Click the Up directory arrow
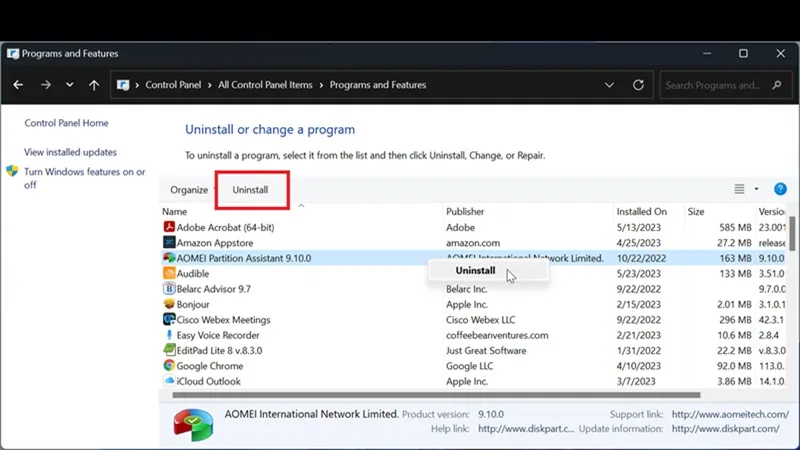Viewport: 800px width, 450px height. click(x=94, y=86)
